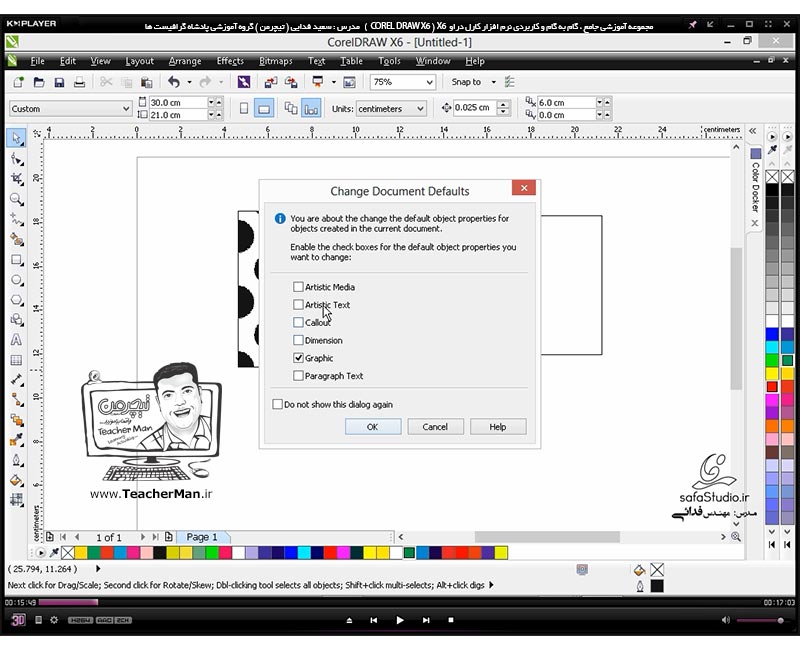Enable the Dimension checkbox

pyautogui.click(x=298, y=340)
